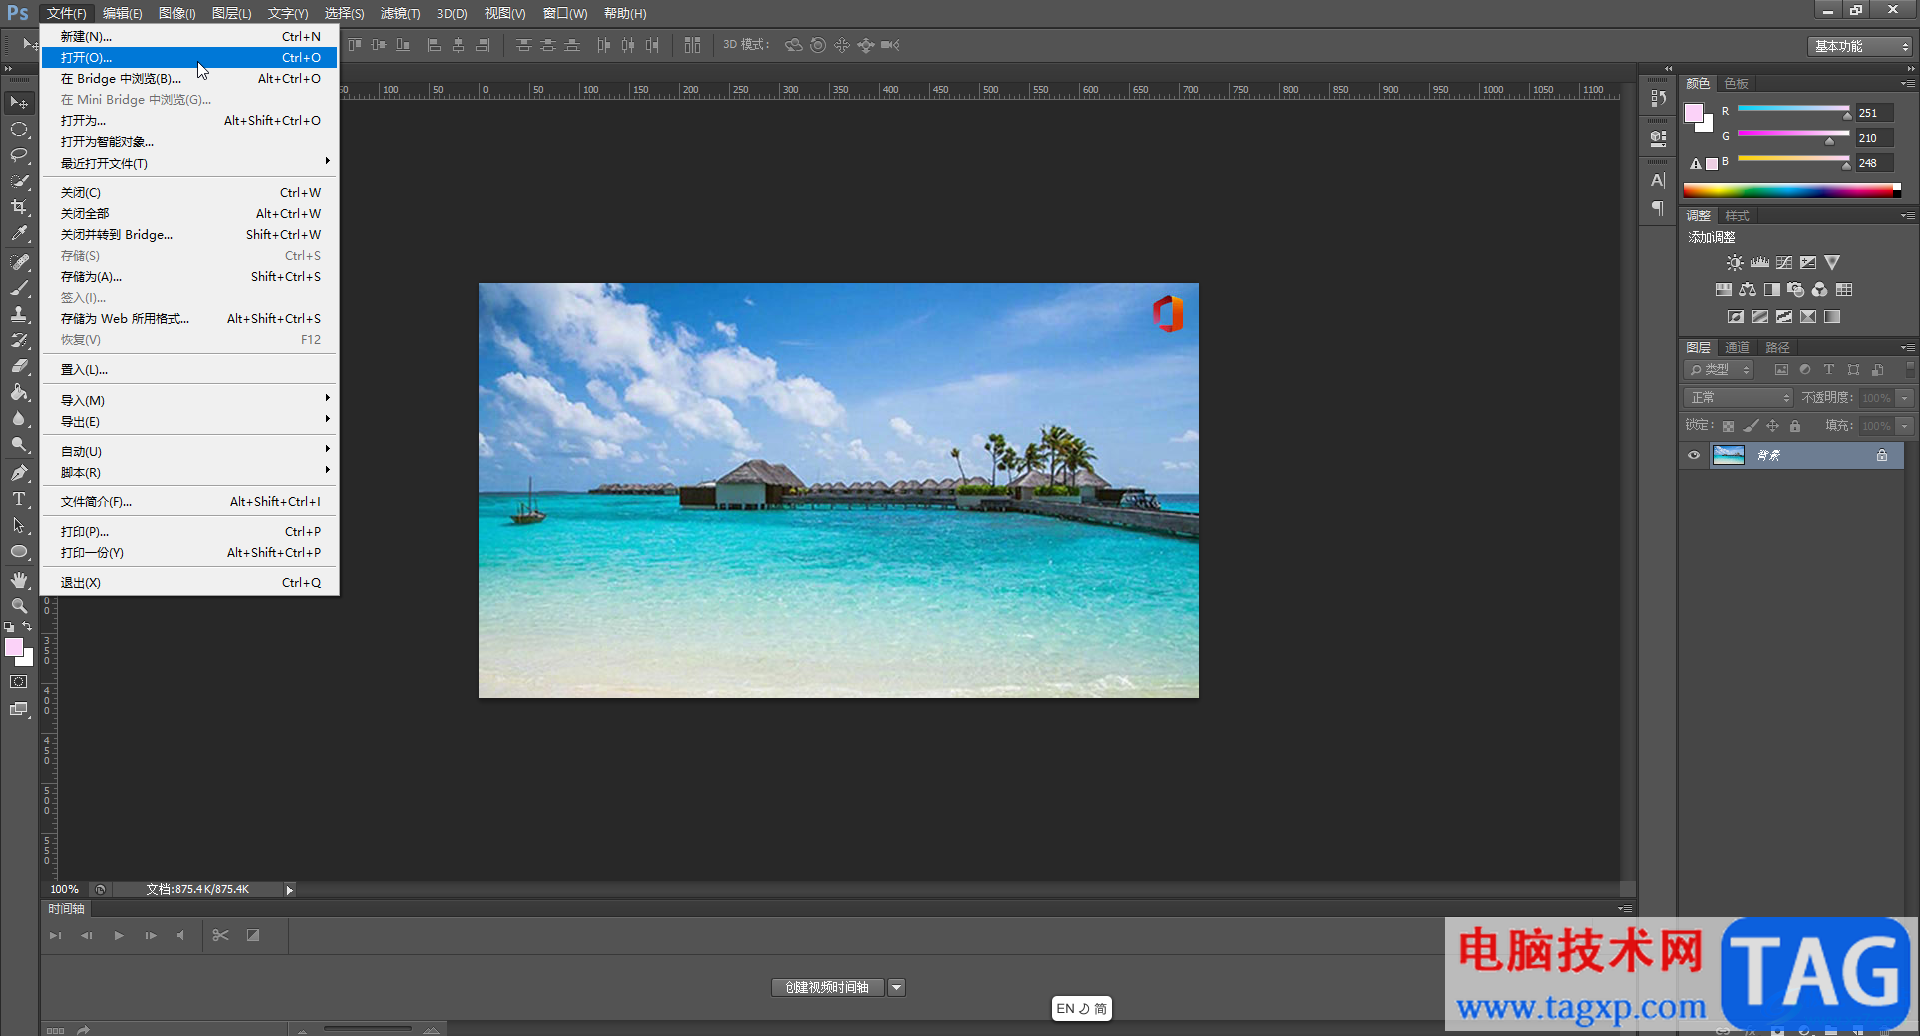This screenshot has width=1920, height=1036.
Task: Select the Quick Selection tool
Action: point(19,181)
